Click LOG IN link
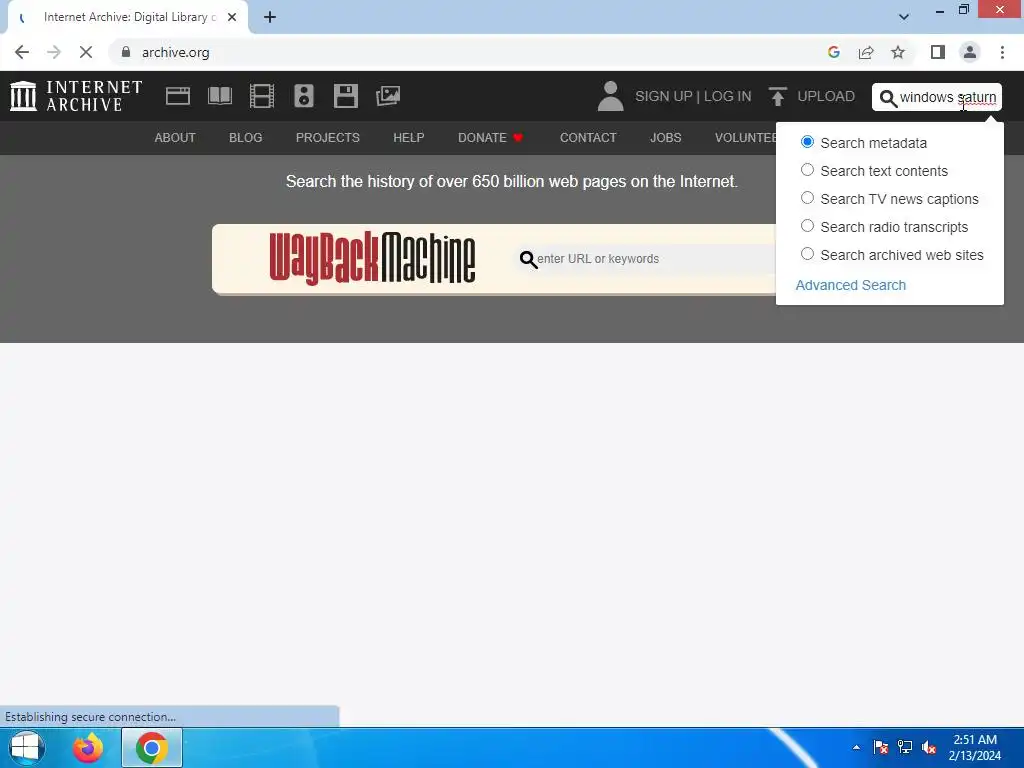 coord(728,96)
